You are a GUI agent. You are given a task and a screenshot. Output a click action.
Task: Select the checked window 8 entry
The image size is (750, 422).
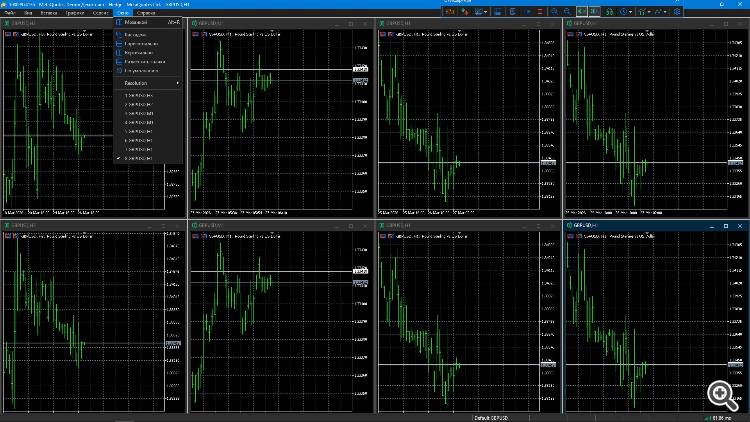[148, 158]
